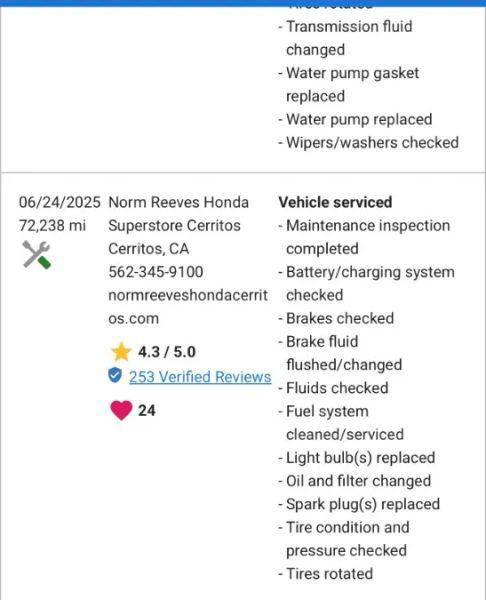Select the 06/24/2025 service date
This screenshot has height=600, width=486.
pos(60,202)
